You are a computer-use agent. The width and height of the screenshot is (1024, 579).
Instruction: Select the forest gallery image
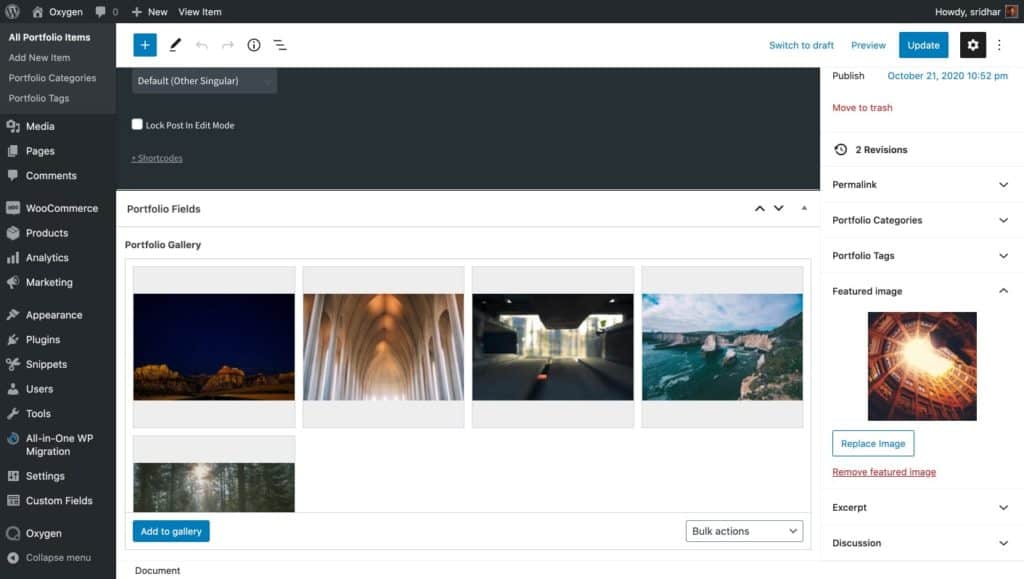click(214, 474)
